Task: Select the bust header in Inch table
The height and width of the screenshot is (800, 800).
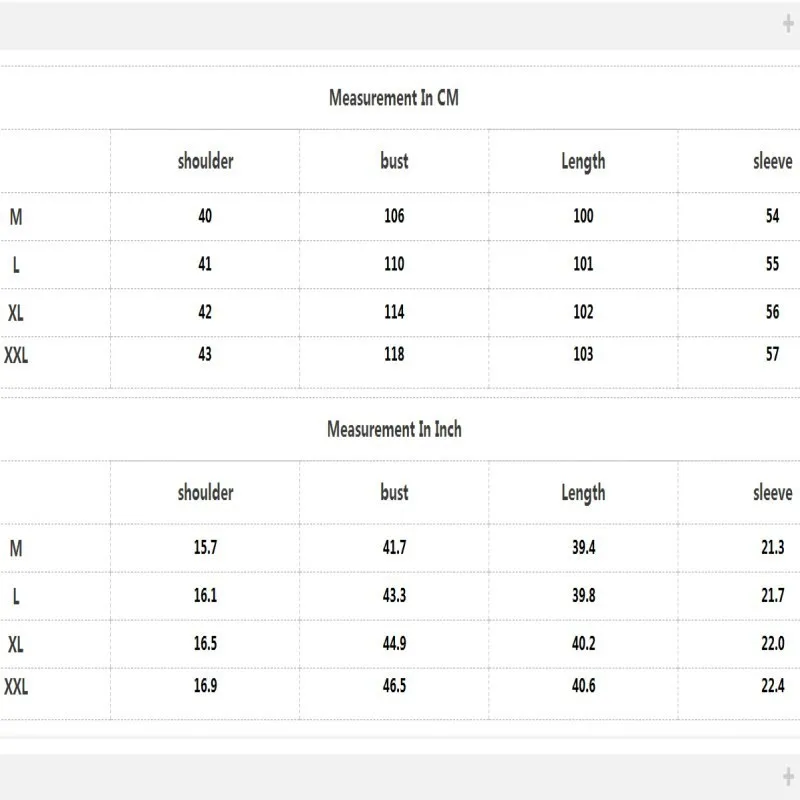Action: click(394, 492)
